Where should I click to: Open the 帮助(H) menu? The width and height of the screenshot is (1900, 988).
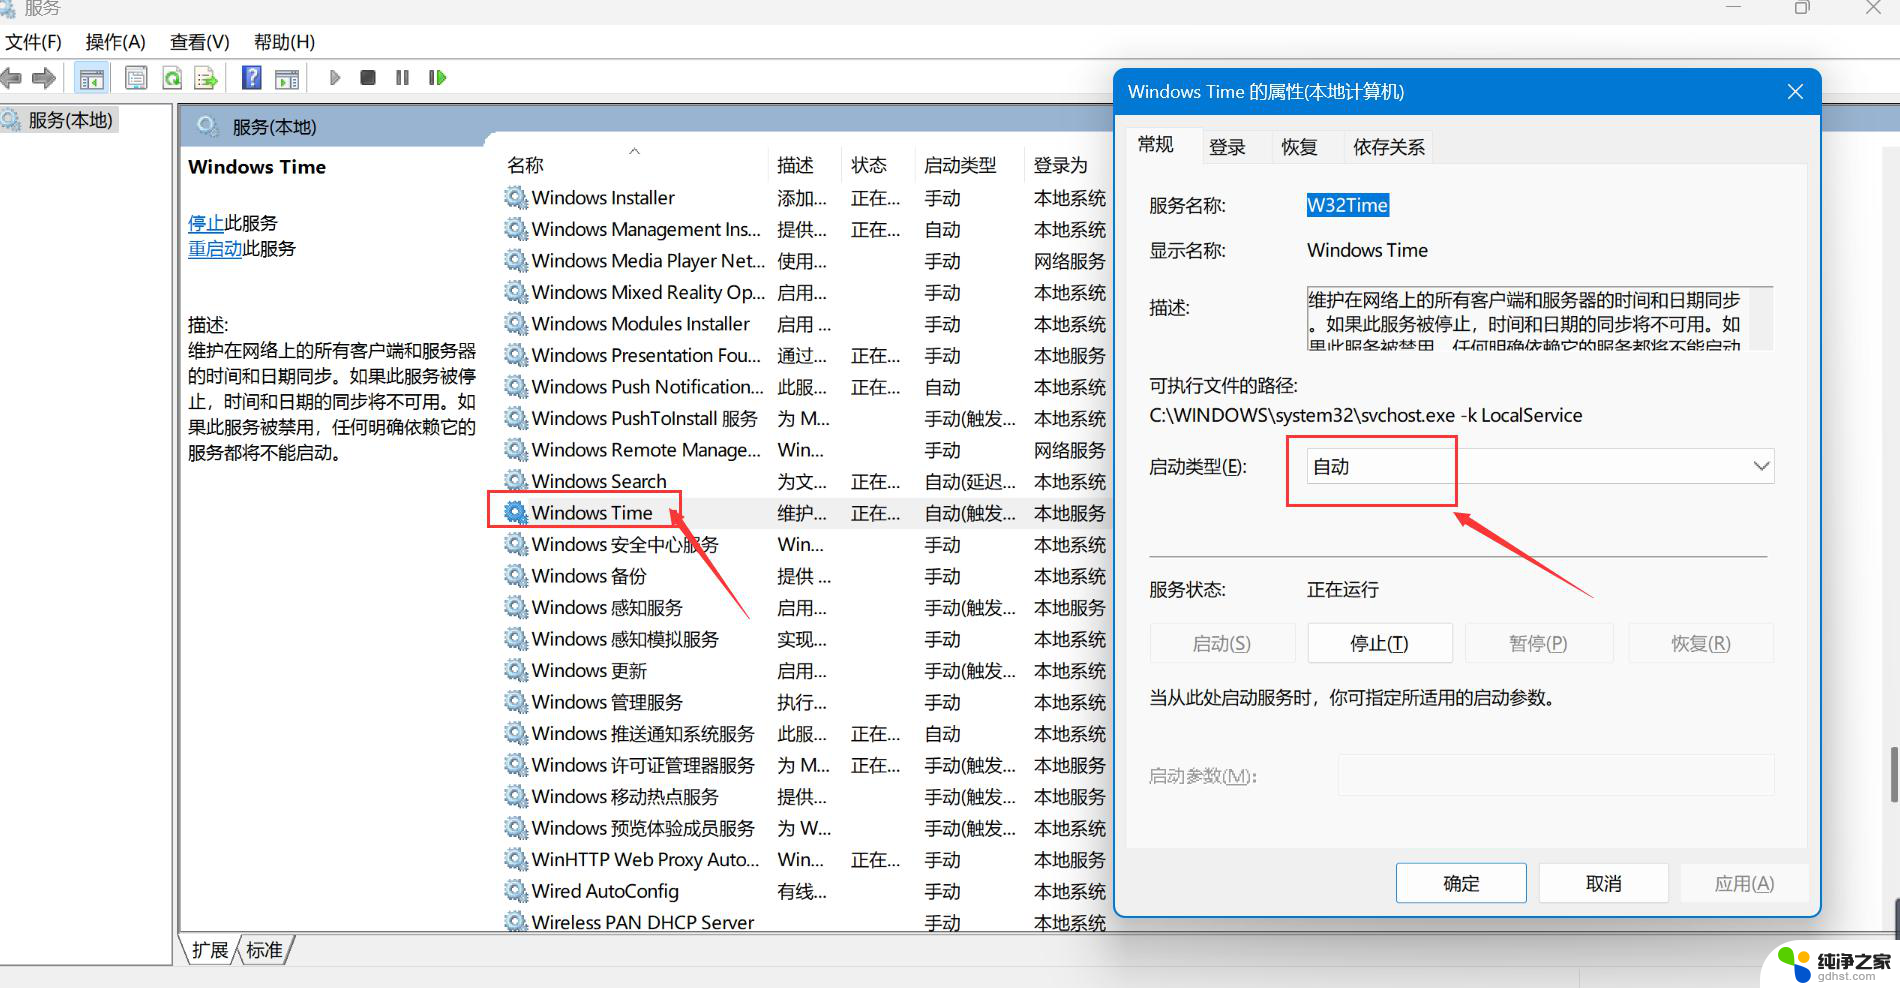point(284,42)
